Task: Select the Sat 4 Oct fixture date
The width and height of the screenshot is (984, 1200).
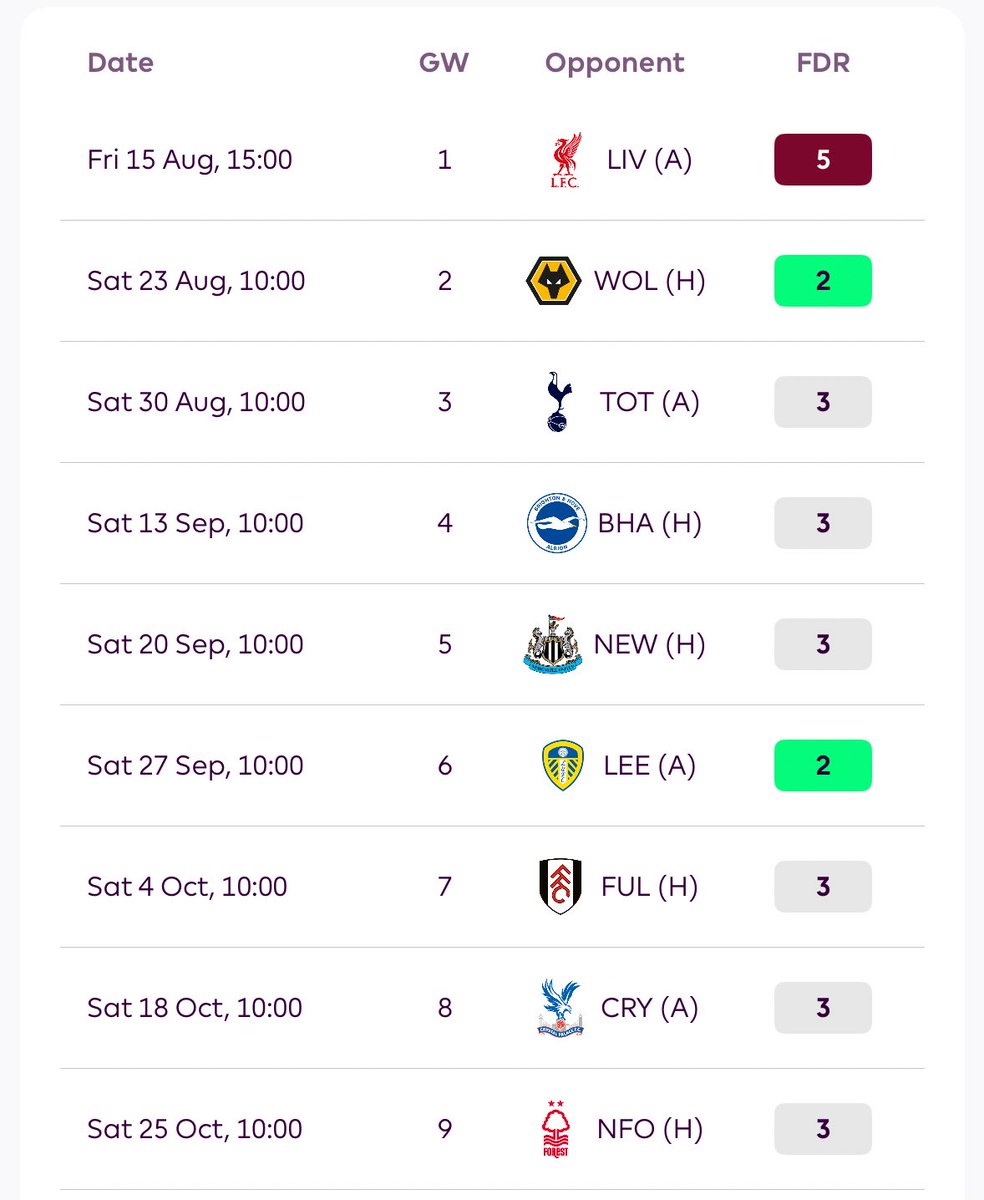Action: click(x=187, y=887)
